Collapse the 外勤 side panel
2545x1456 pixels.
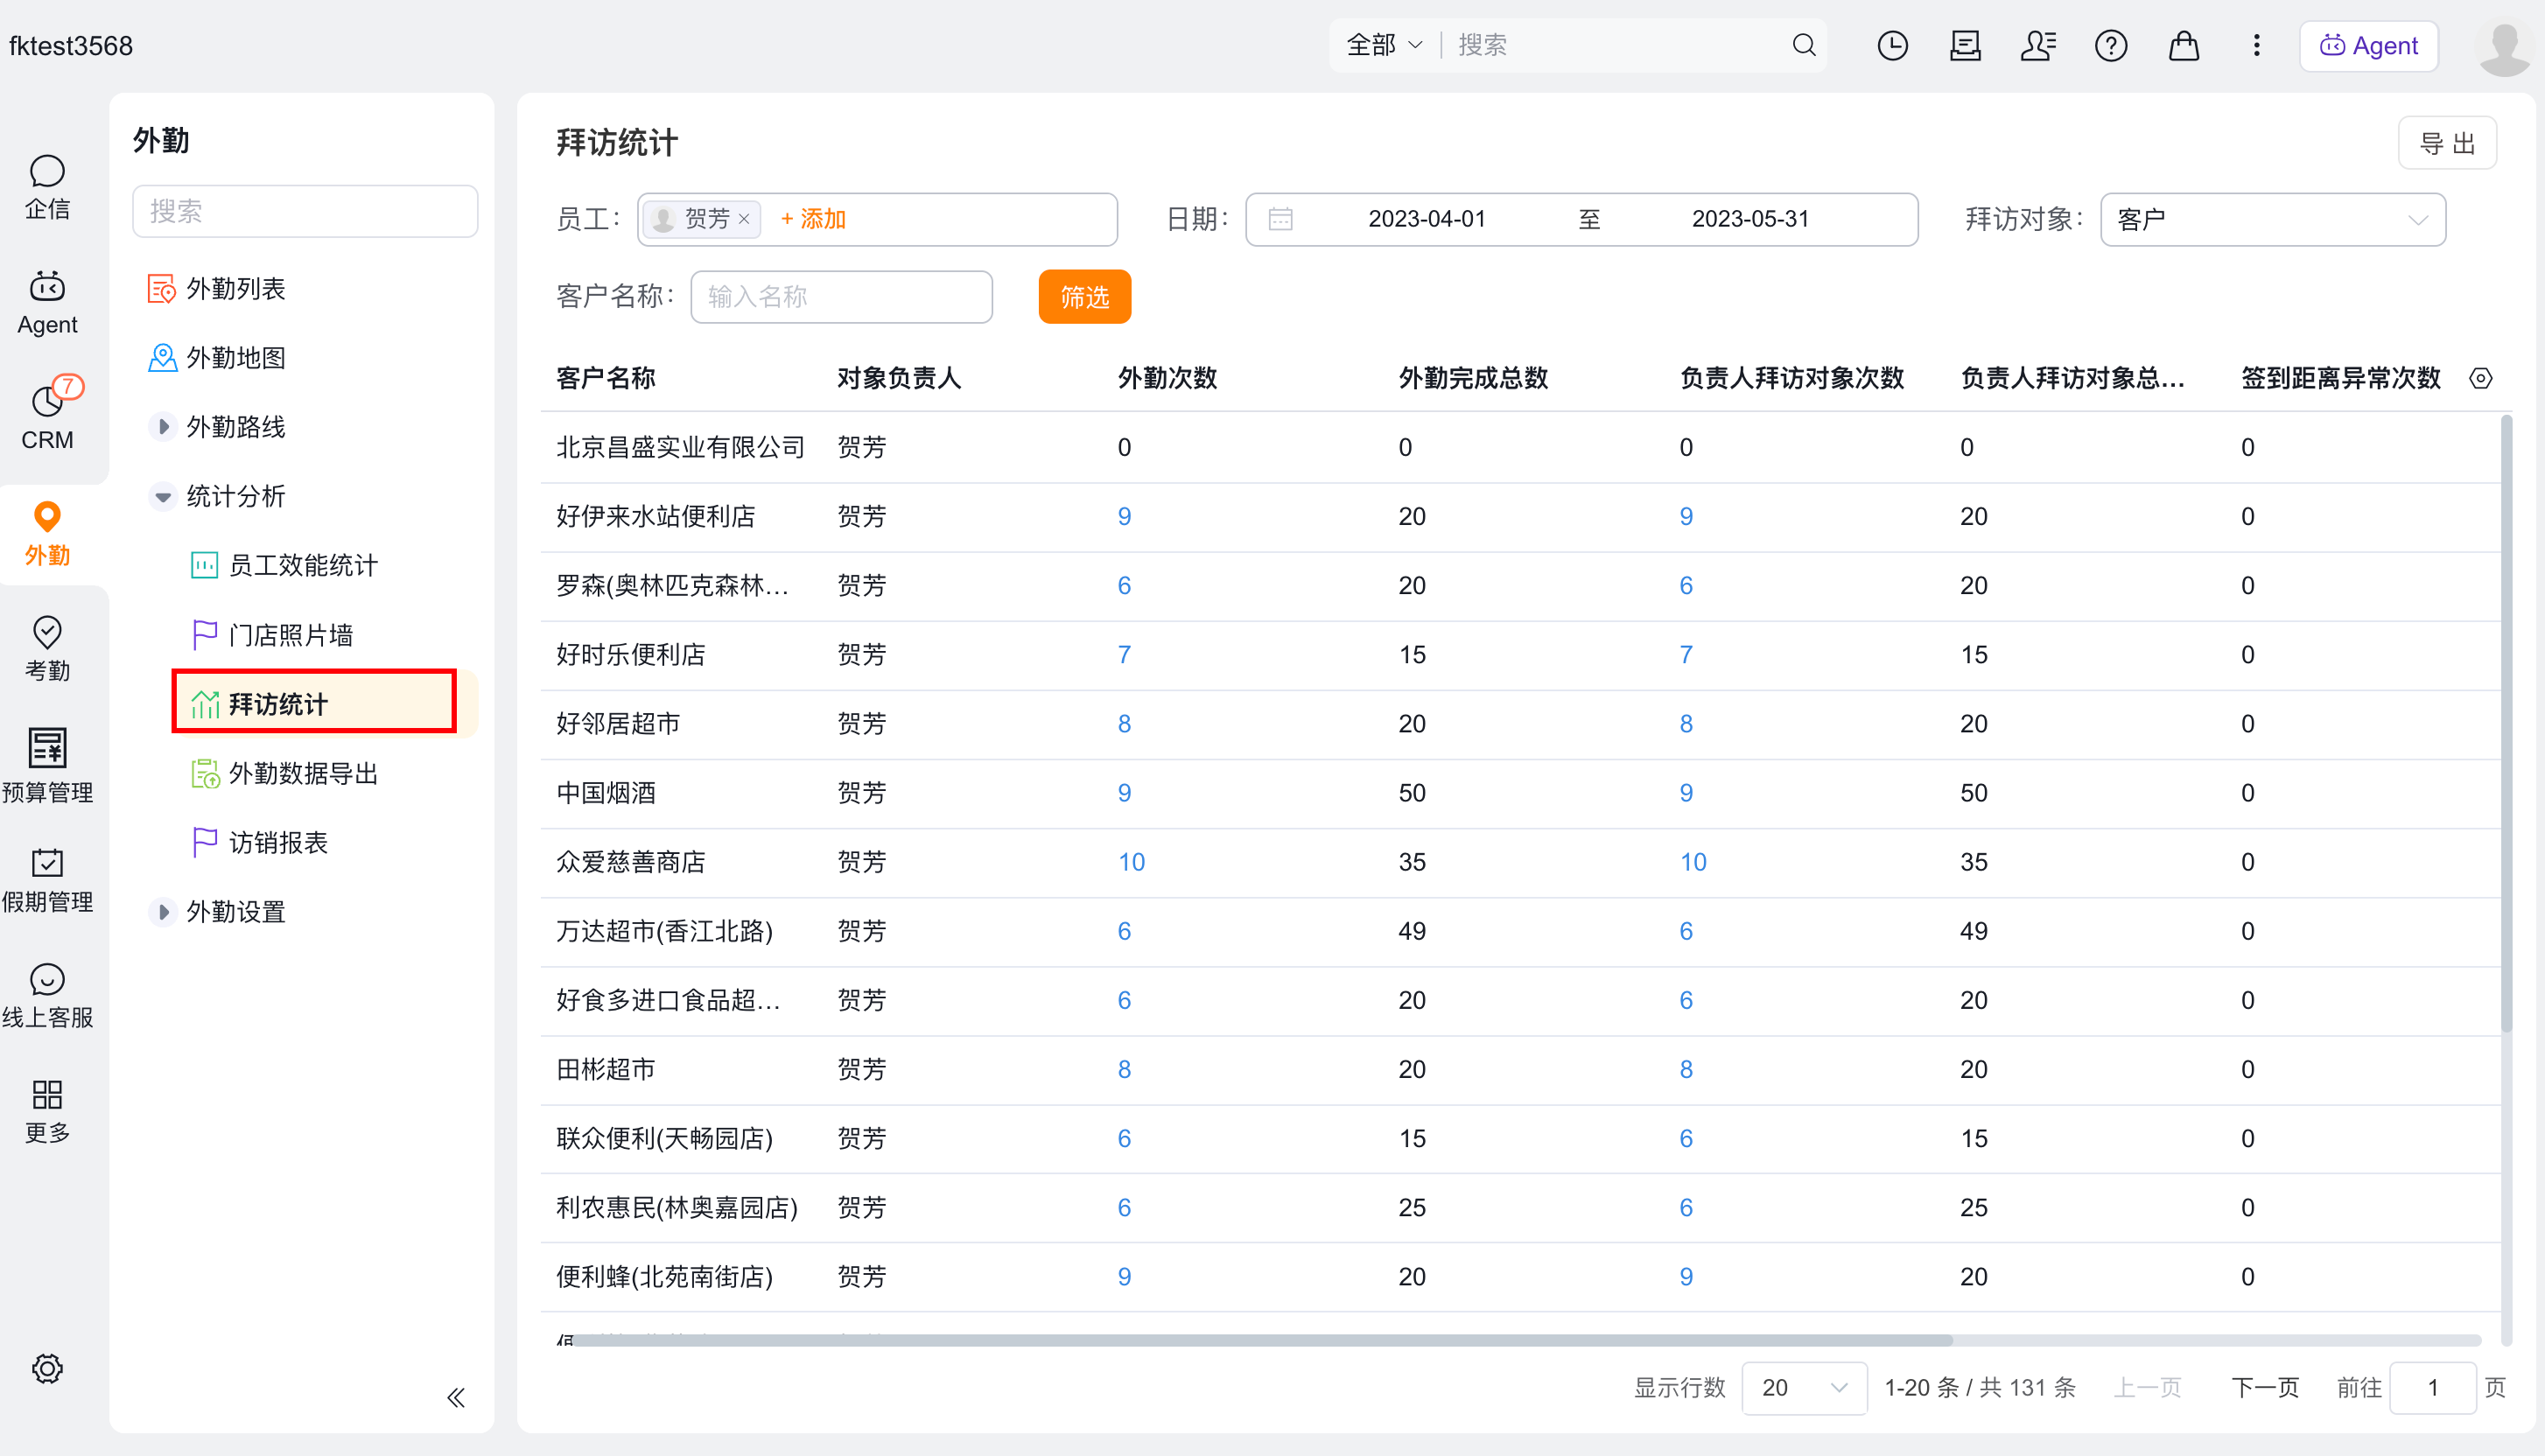(456, 1397)
